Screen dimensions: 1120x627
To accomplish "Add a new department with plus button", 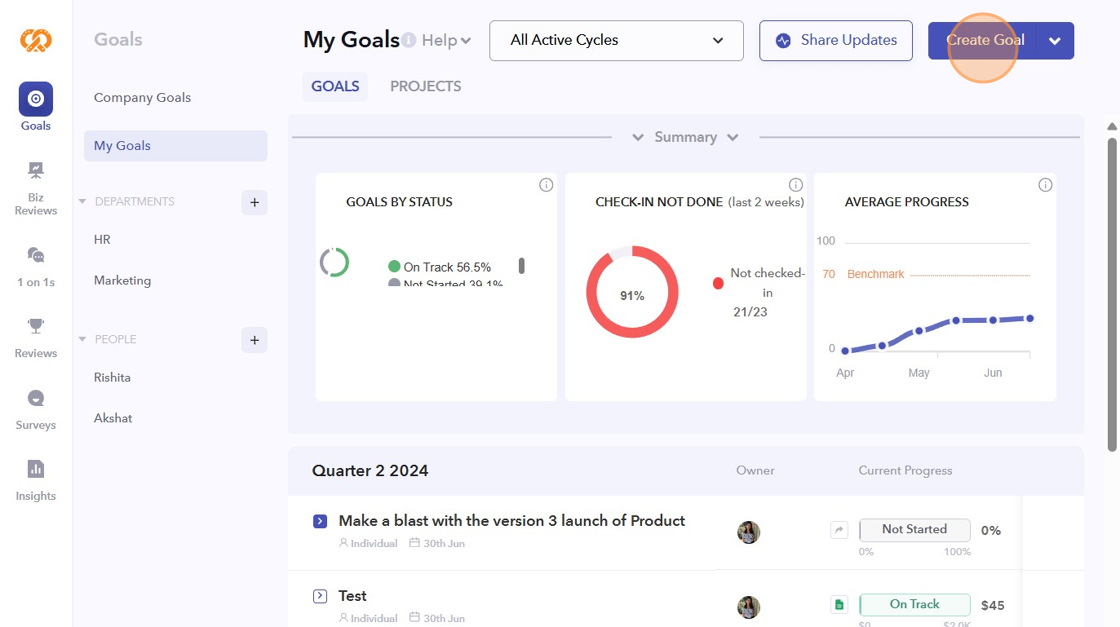I will pos(254,202).
